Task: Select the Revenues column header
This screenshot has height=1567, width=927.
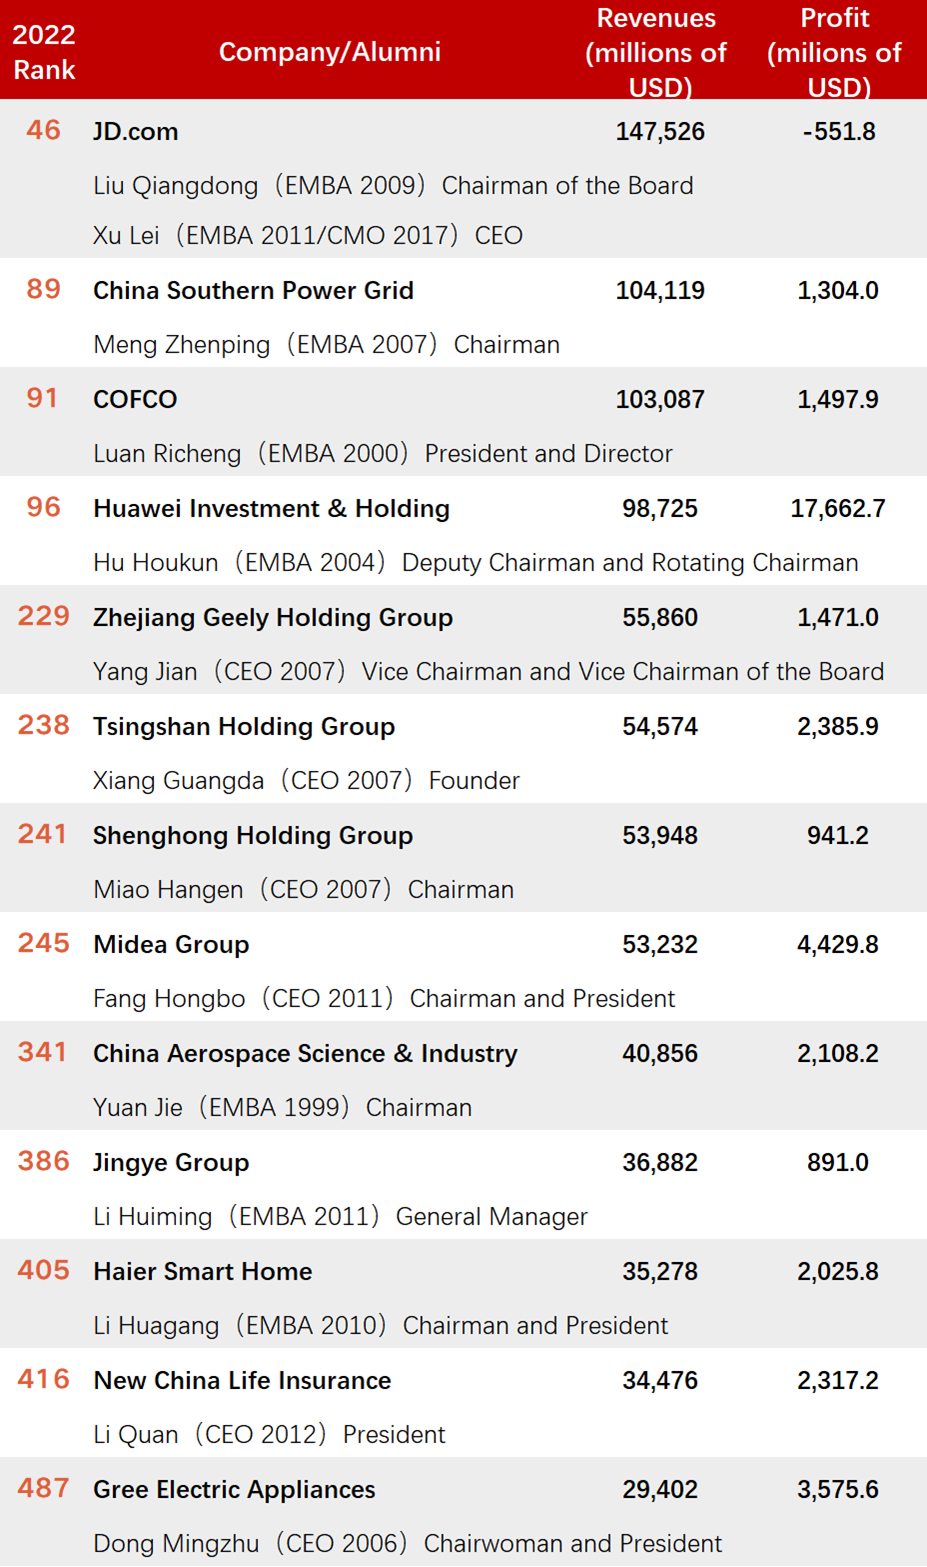Action: click(656, 52)
